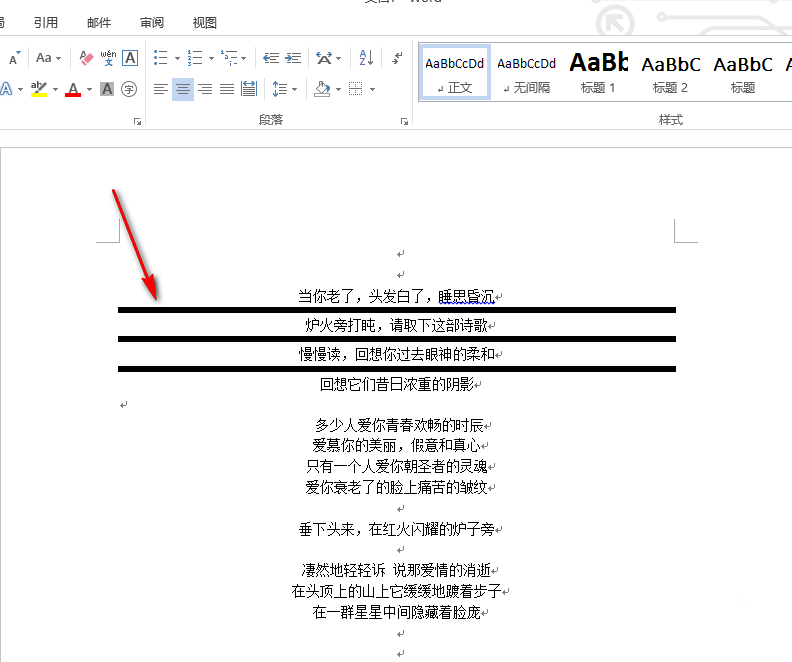Increase paragraph indent

click(293, 58)
